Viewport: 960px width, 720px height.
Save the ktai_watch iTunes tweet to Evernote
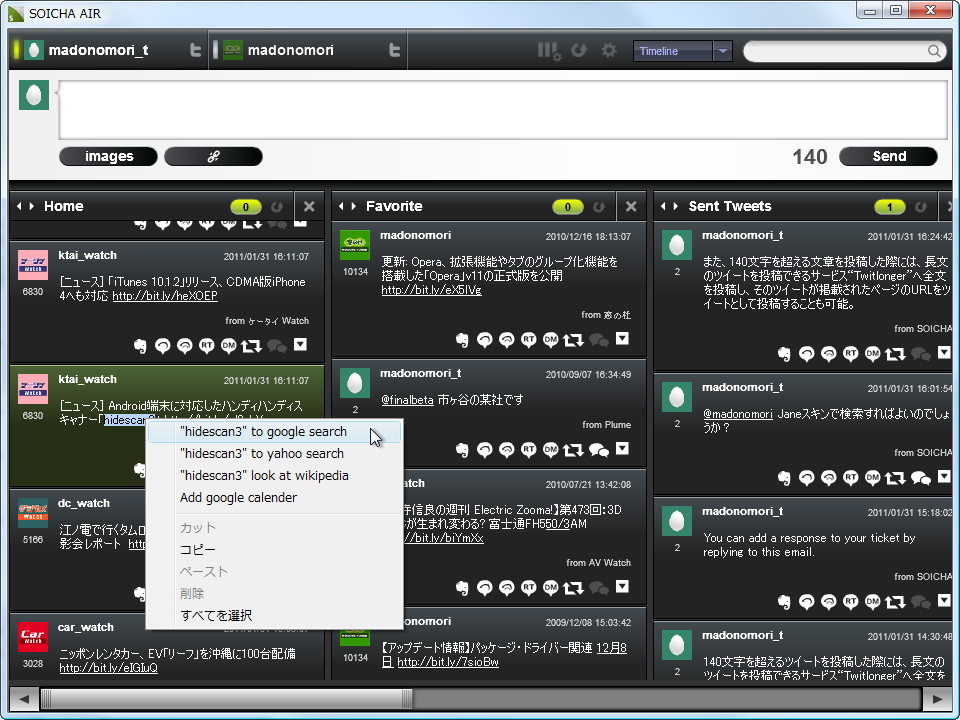[x=140, y=346]
